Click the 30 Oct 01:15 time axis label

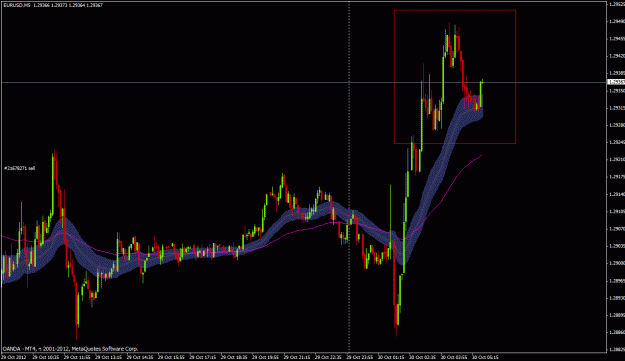pyautogui.click(x=391, y=357)
